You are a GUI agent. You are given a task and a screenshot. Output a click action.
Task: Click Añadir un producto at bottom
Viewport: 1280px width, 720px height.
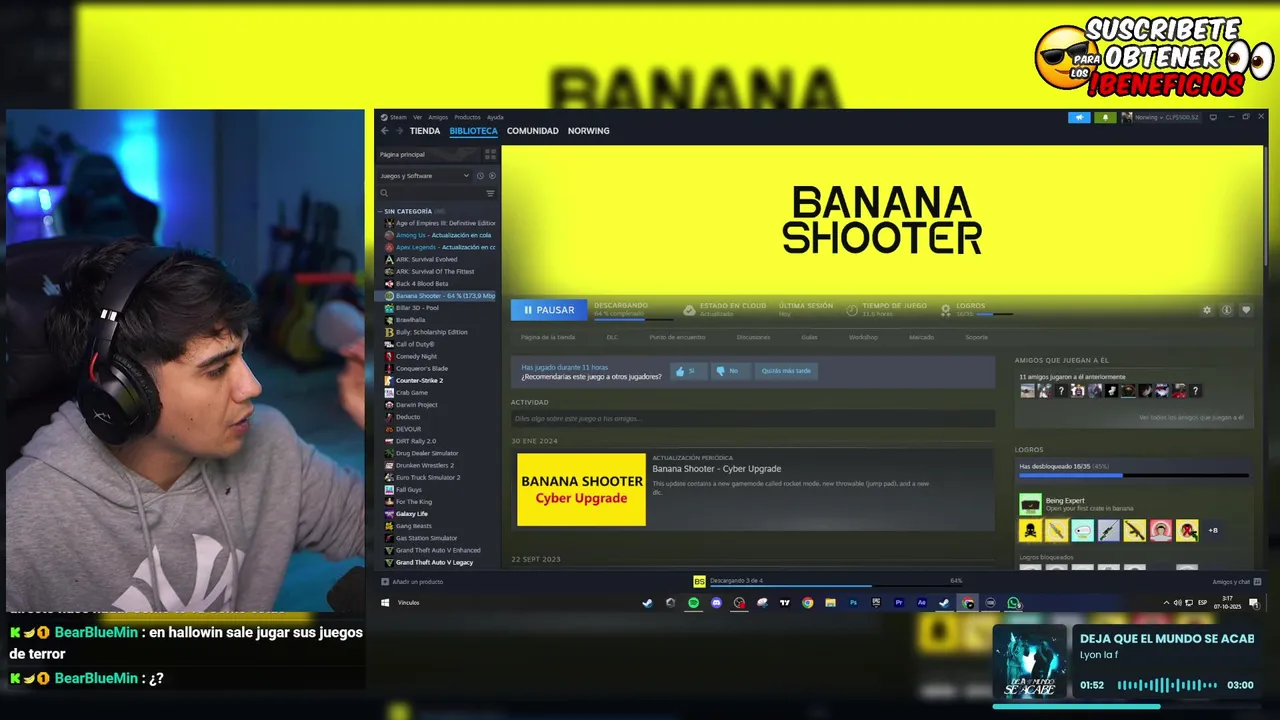412,582
